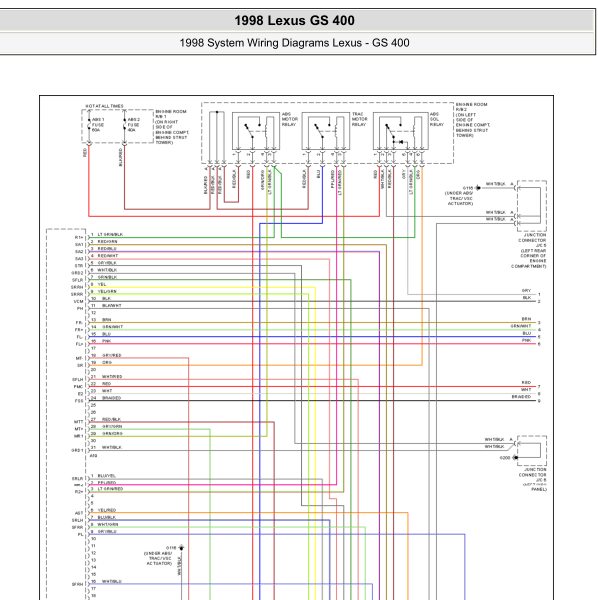Image resolution: width=598 pixels, height=600 pixels.
Task: Select the "R2+" terminal label
Action: pos(79,492)
